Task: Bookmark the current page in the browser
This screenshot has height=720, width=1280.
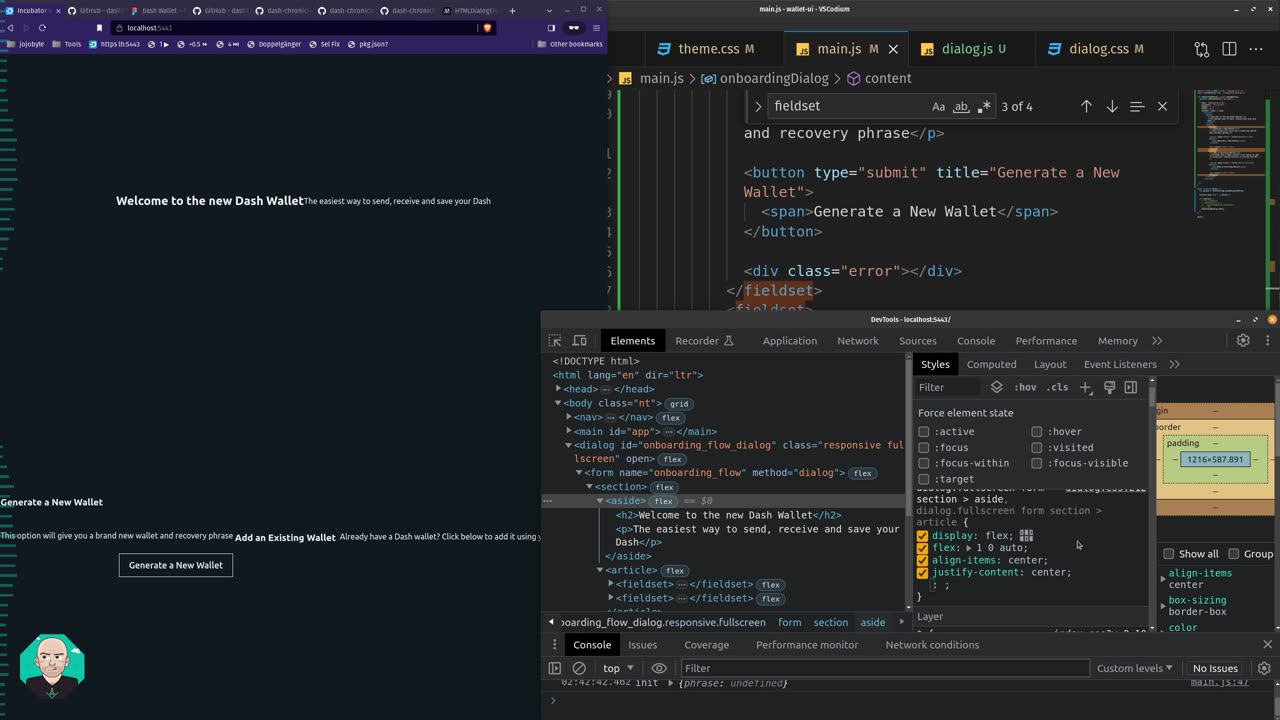Action: pyautogui.click(x=99, y=28)
